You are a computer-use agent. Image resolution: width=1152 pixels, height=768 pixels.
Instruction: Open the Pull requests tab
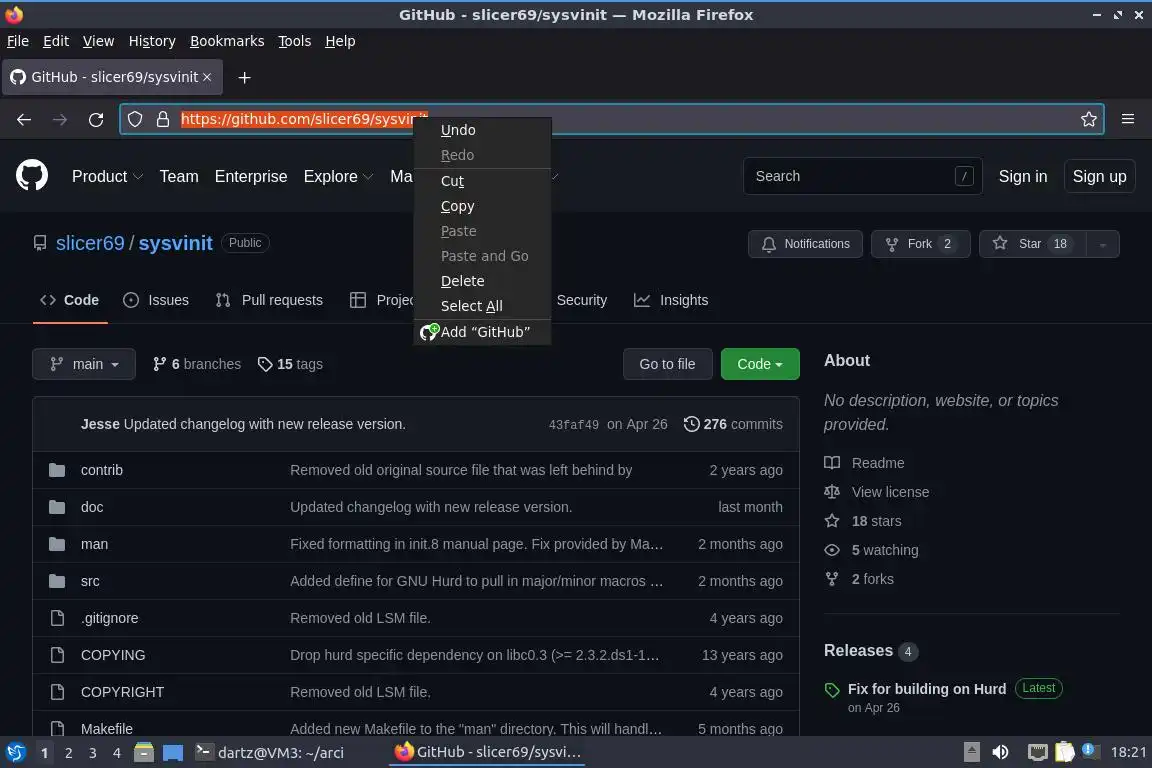pyautogui.click(x=269, y=300)
